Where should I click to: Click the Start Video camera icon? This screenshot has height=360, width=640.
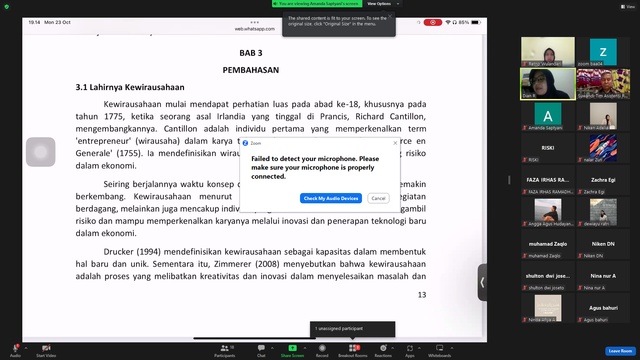pyautogui.click(x=46, y=348)
